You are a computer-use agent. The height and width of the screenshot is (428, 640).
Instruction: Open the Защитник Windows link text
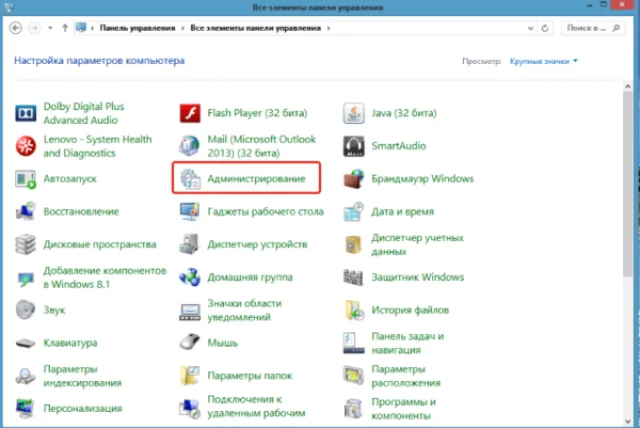coord(418,277)
